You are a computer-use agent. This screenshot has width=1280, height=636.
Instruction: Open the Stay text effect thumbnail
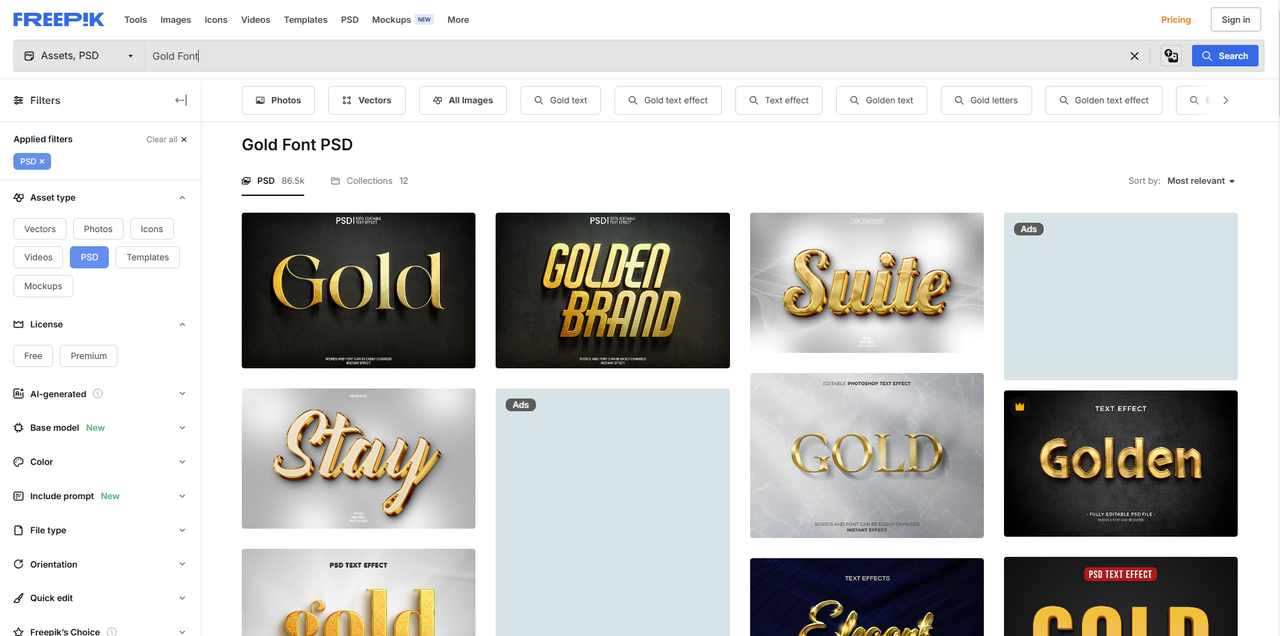359,459
